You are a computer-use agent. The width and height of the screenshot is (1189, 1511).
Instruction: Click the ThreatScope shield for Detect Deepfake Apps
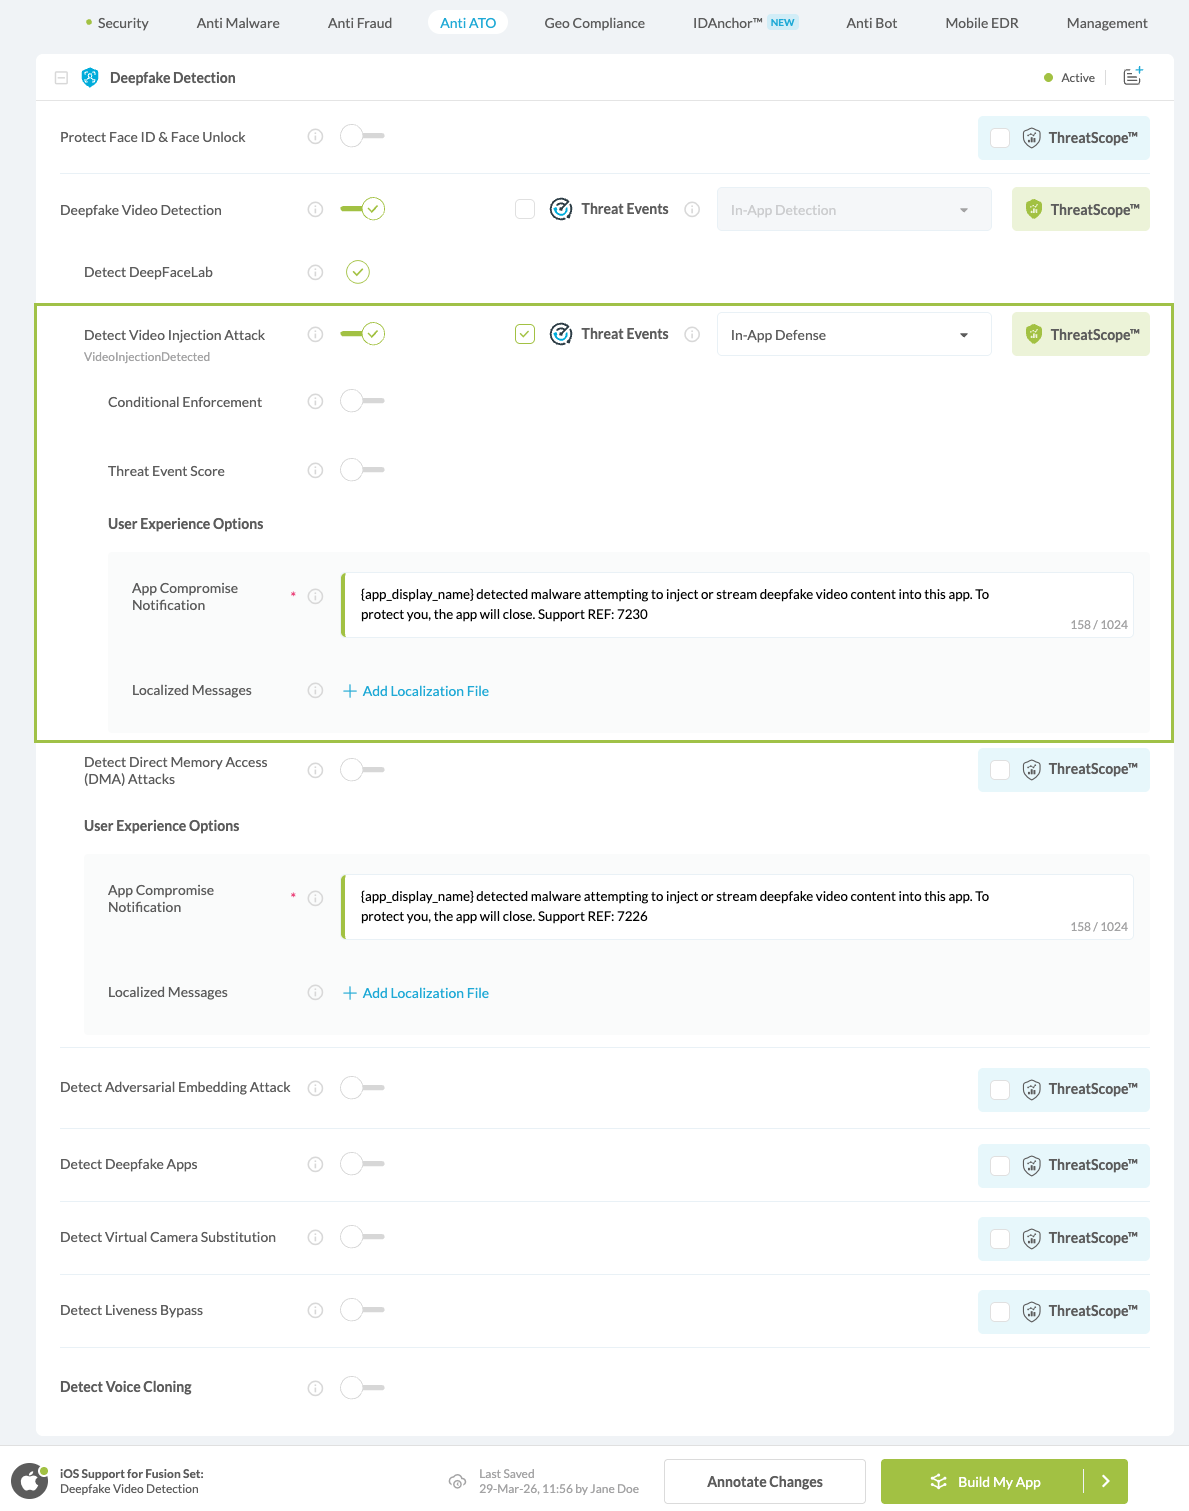1031,1165
